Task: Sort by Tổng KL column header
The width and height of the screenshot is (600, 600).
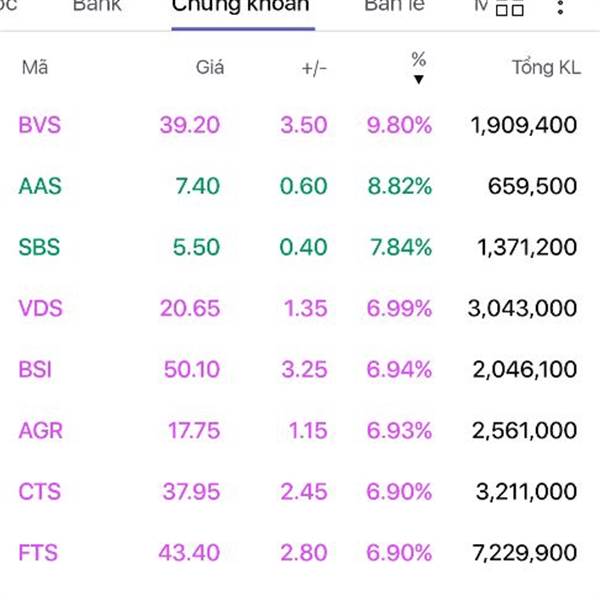Action: pyautogui.click(x=546, y=67)
